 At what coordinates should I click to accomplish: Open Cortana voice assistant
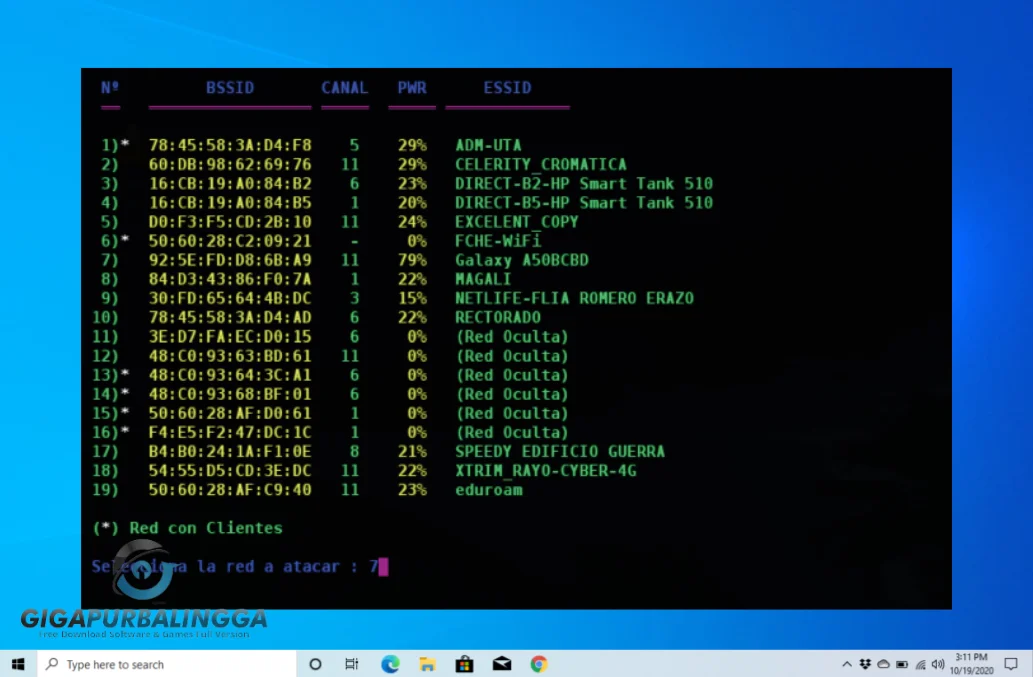(315, 663)
